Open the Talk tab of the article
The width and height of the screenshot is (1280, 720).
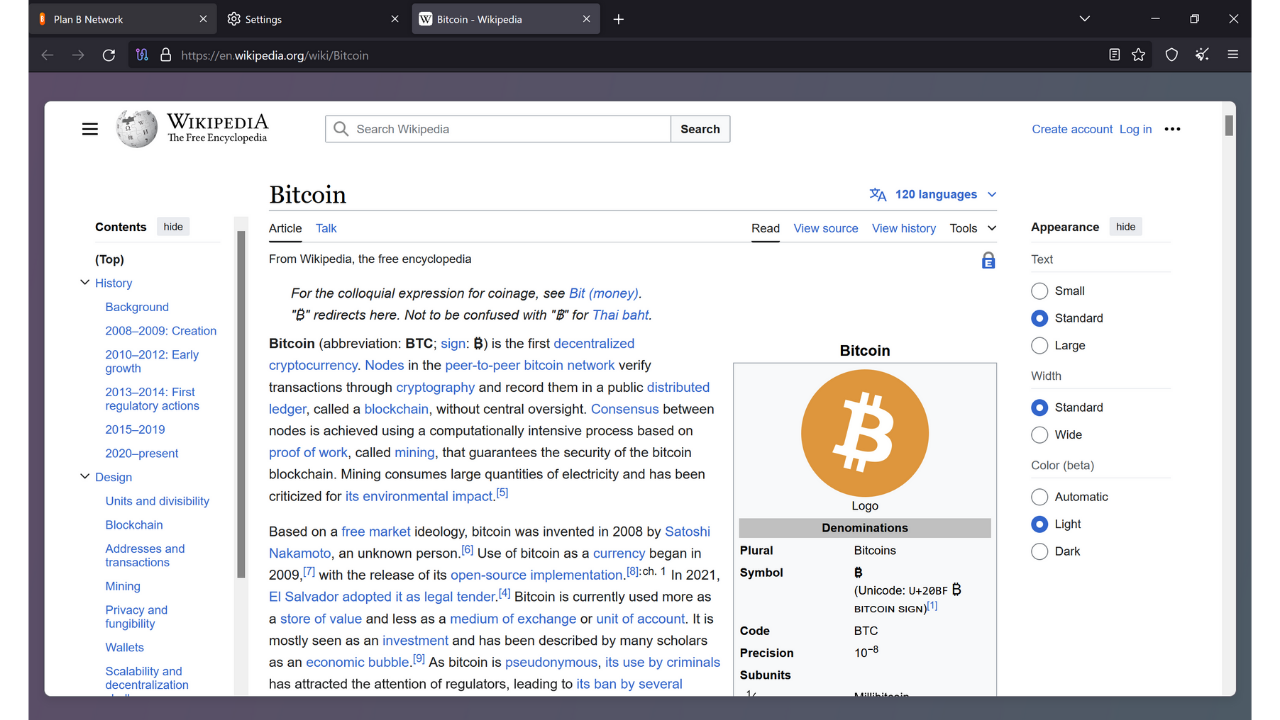pos(326,228)
